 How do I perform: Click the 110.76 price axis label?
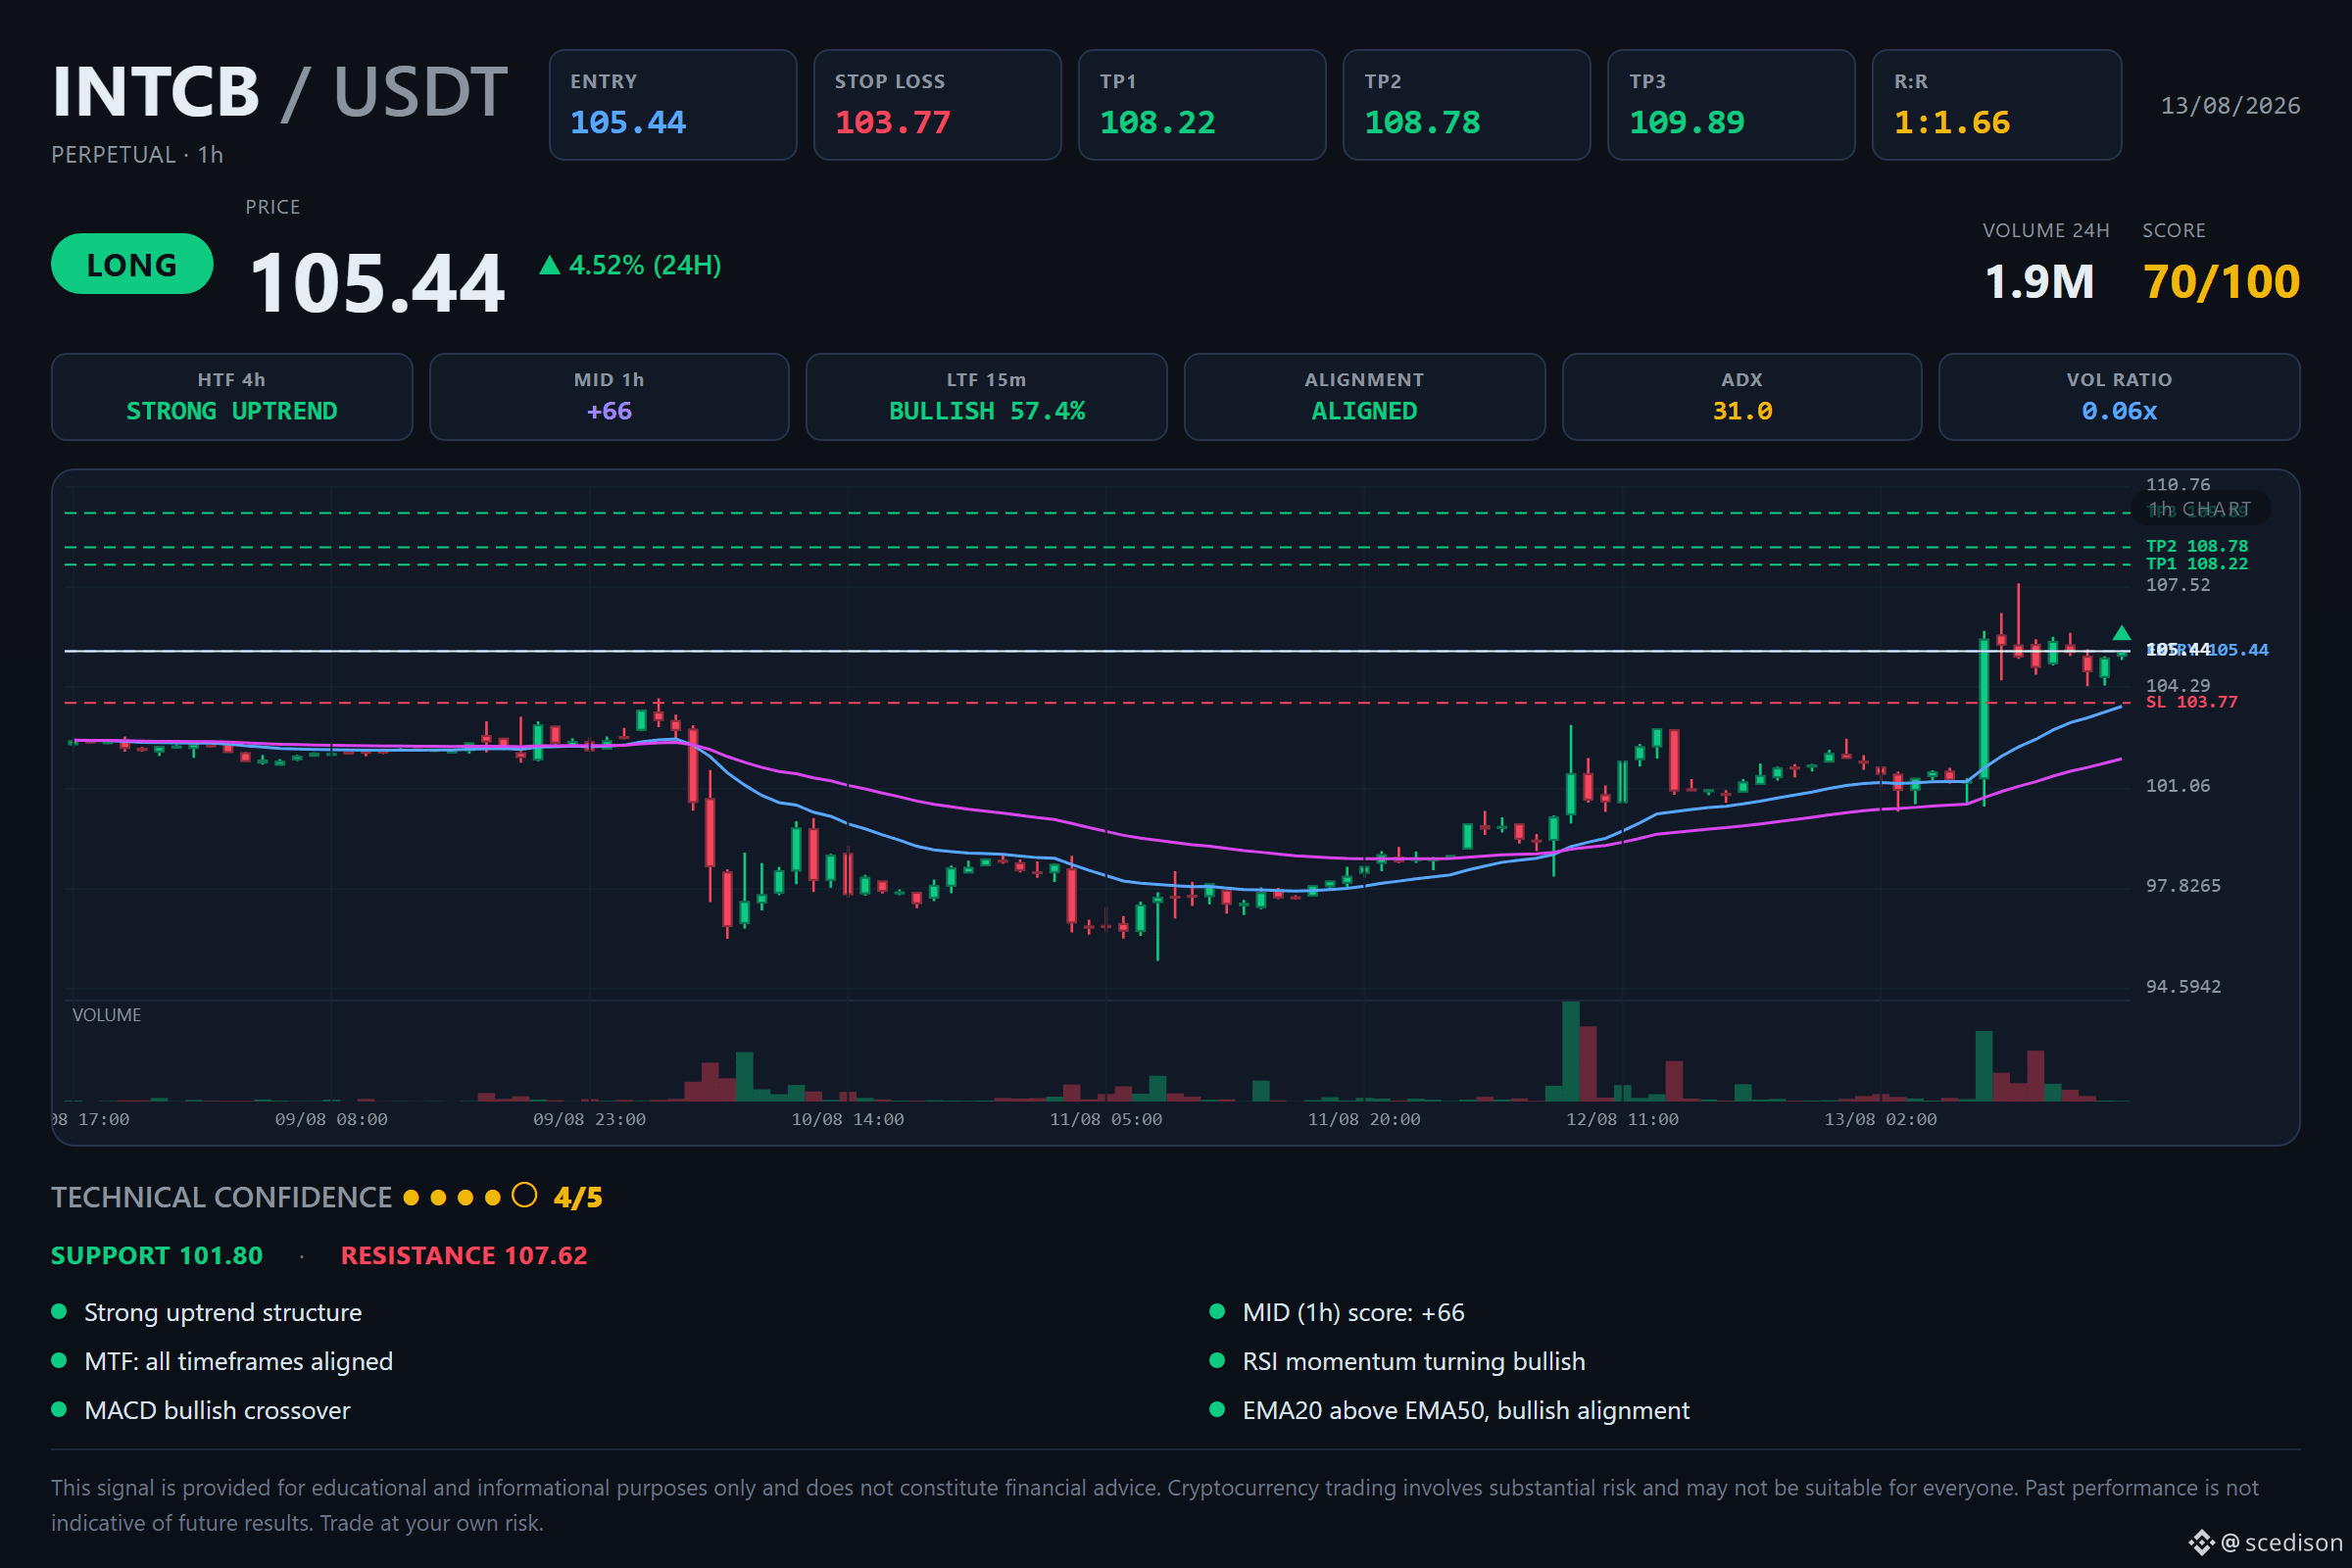[2178, 485]
